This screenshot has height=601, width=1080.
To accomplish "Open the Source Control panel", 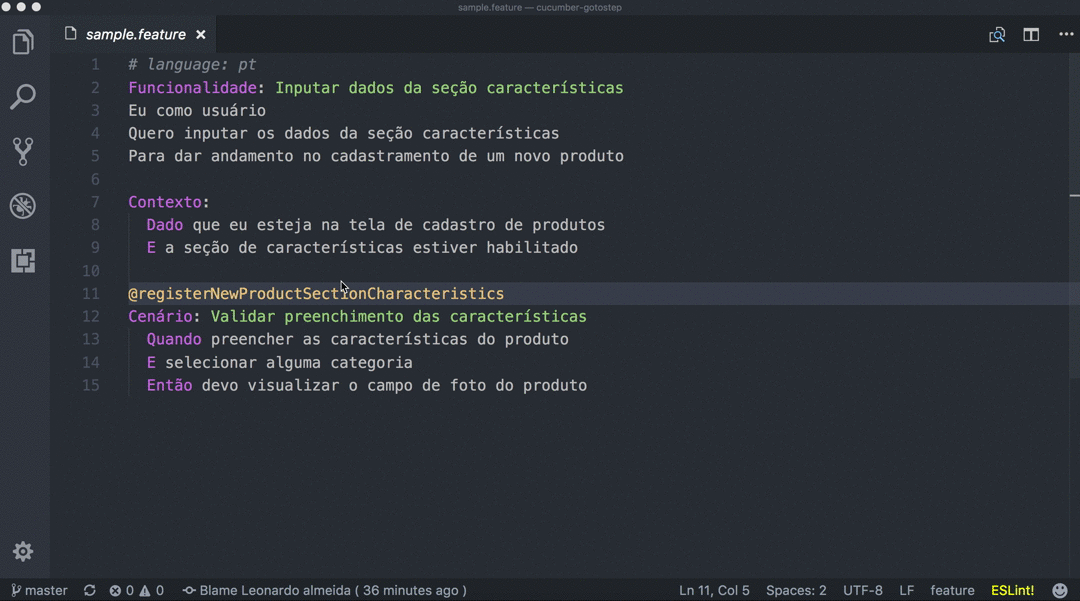I will click(22, 151).
